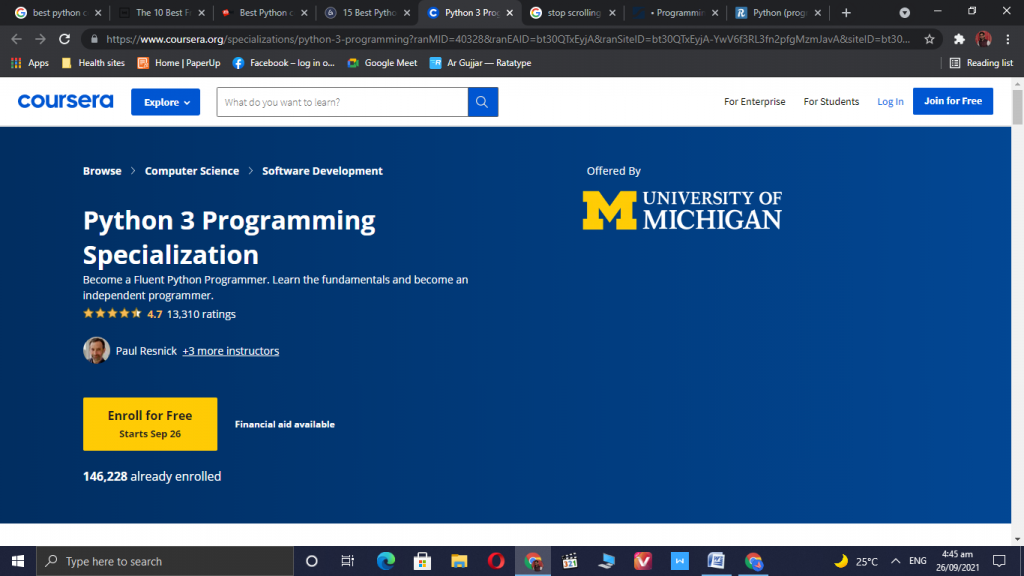1024x576 pixels.
Task: Open the Chrome profile avatar
Action: (984, 39)
